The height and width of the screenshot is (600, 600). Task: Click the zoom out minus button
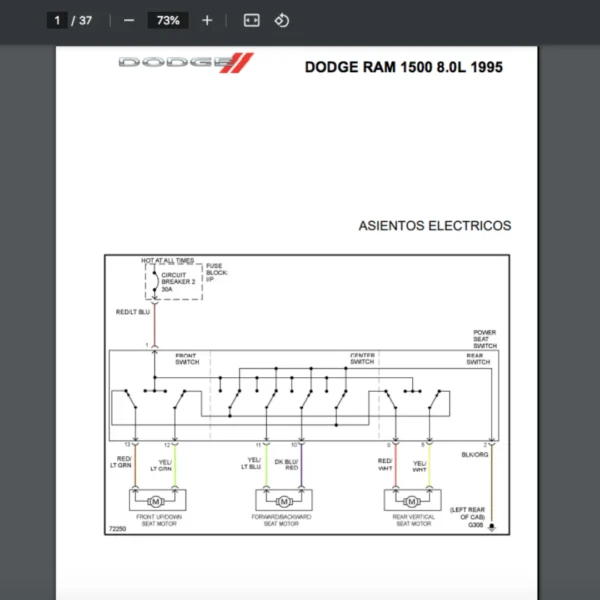click(128, 20)
